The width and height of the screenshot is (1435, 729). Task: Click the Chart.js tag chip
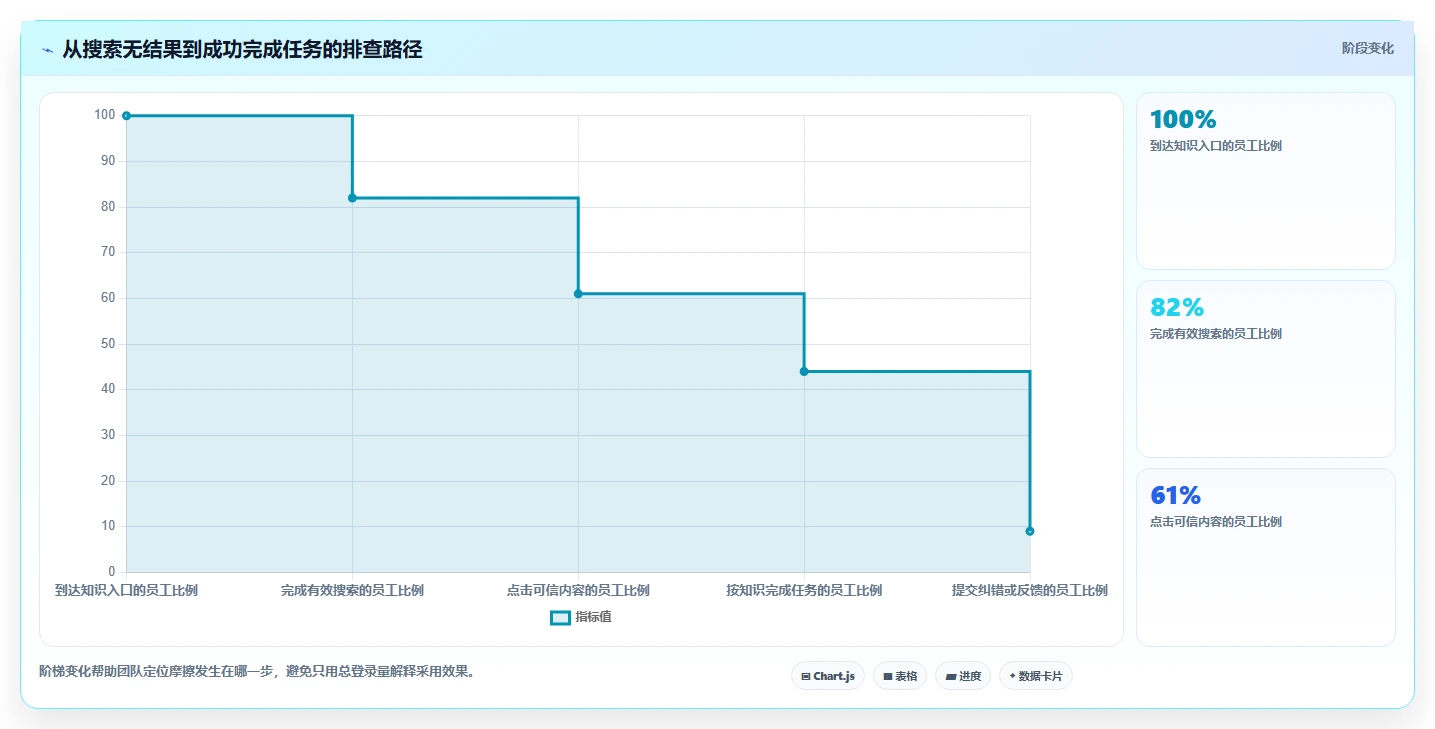(827, 676)
